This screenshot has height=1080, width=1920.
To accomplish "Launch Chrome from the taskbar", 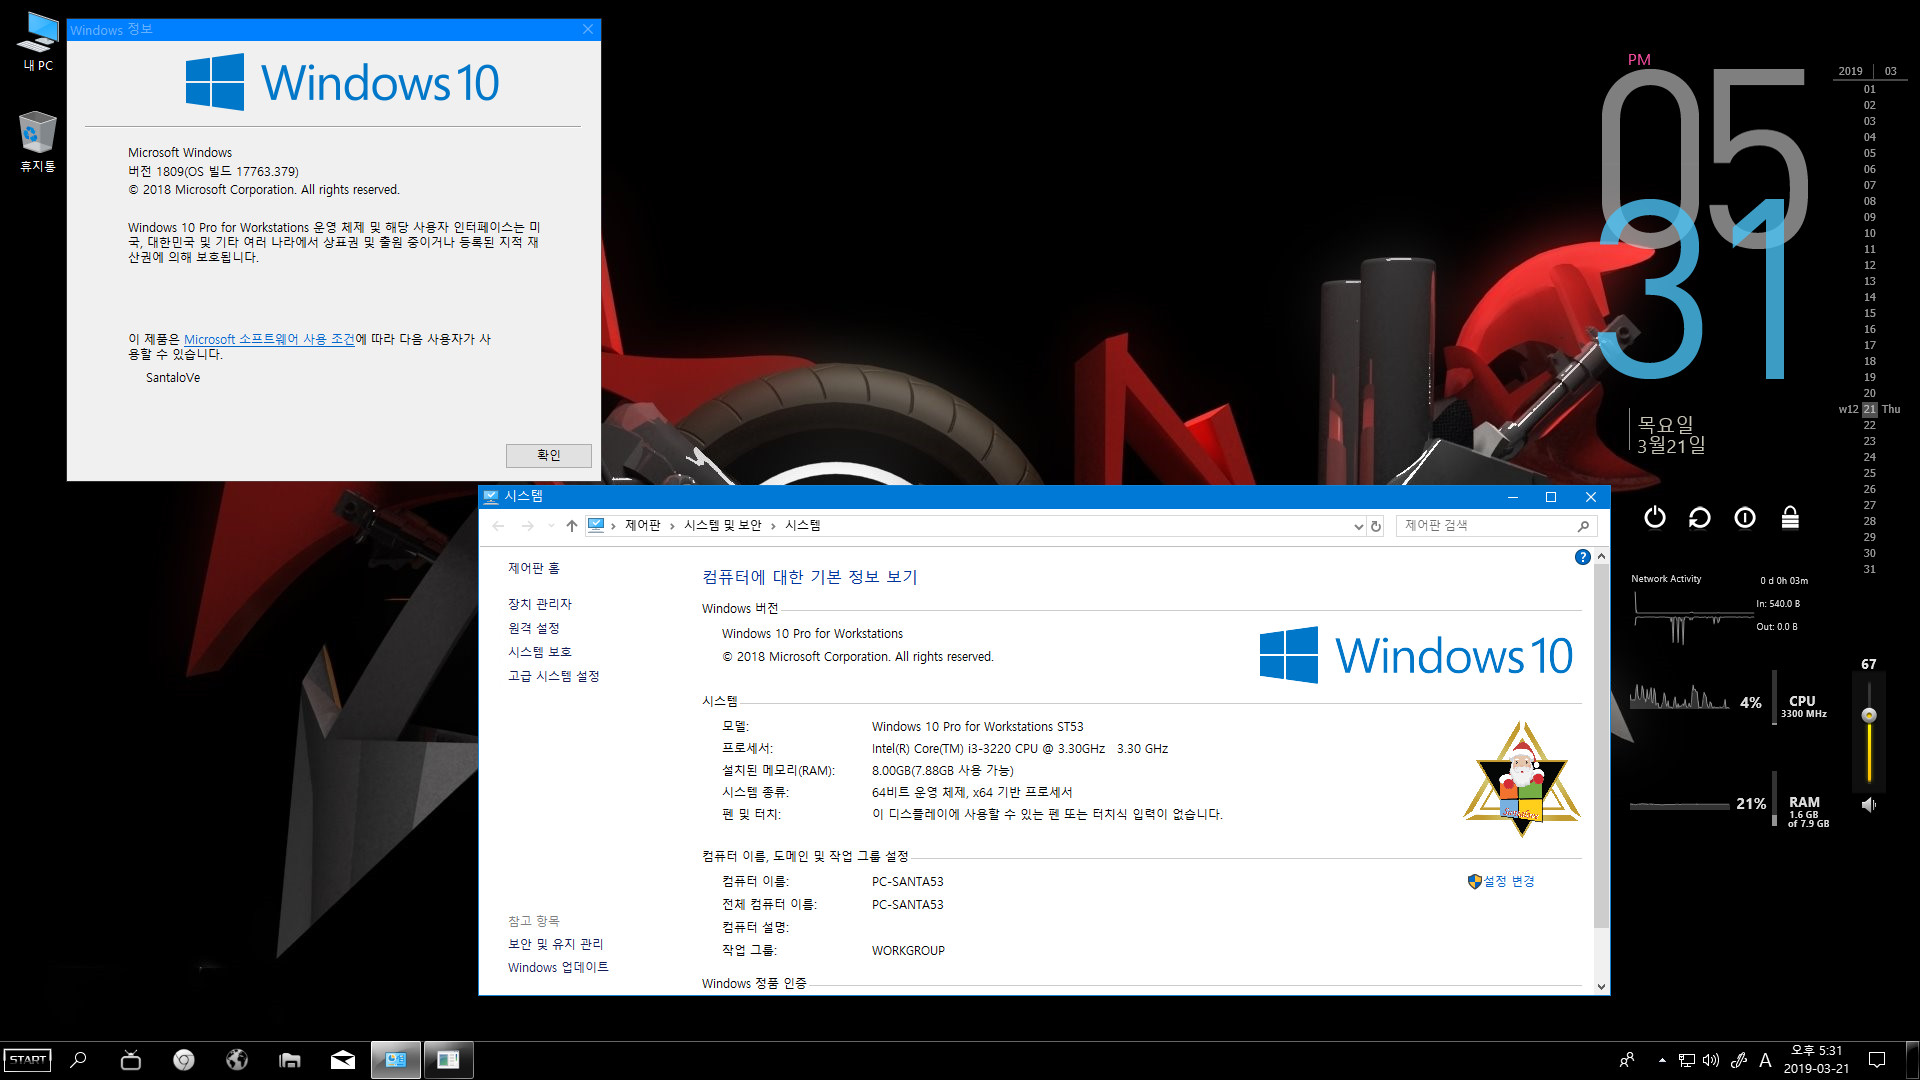I will click(184, 1060).
